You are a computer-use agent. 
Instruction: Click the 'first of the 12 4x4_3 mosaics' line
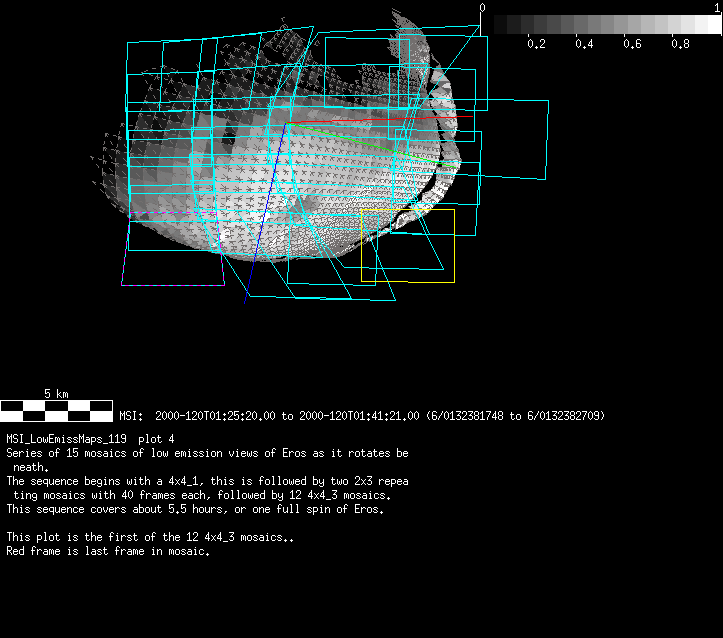[151, 537]
